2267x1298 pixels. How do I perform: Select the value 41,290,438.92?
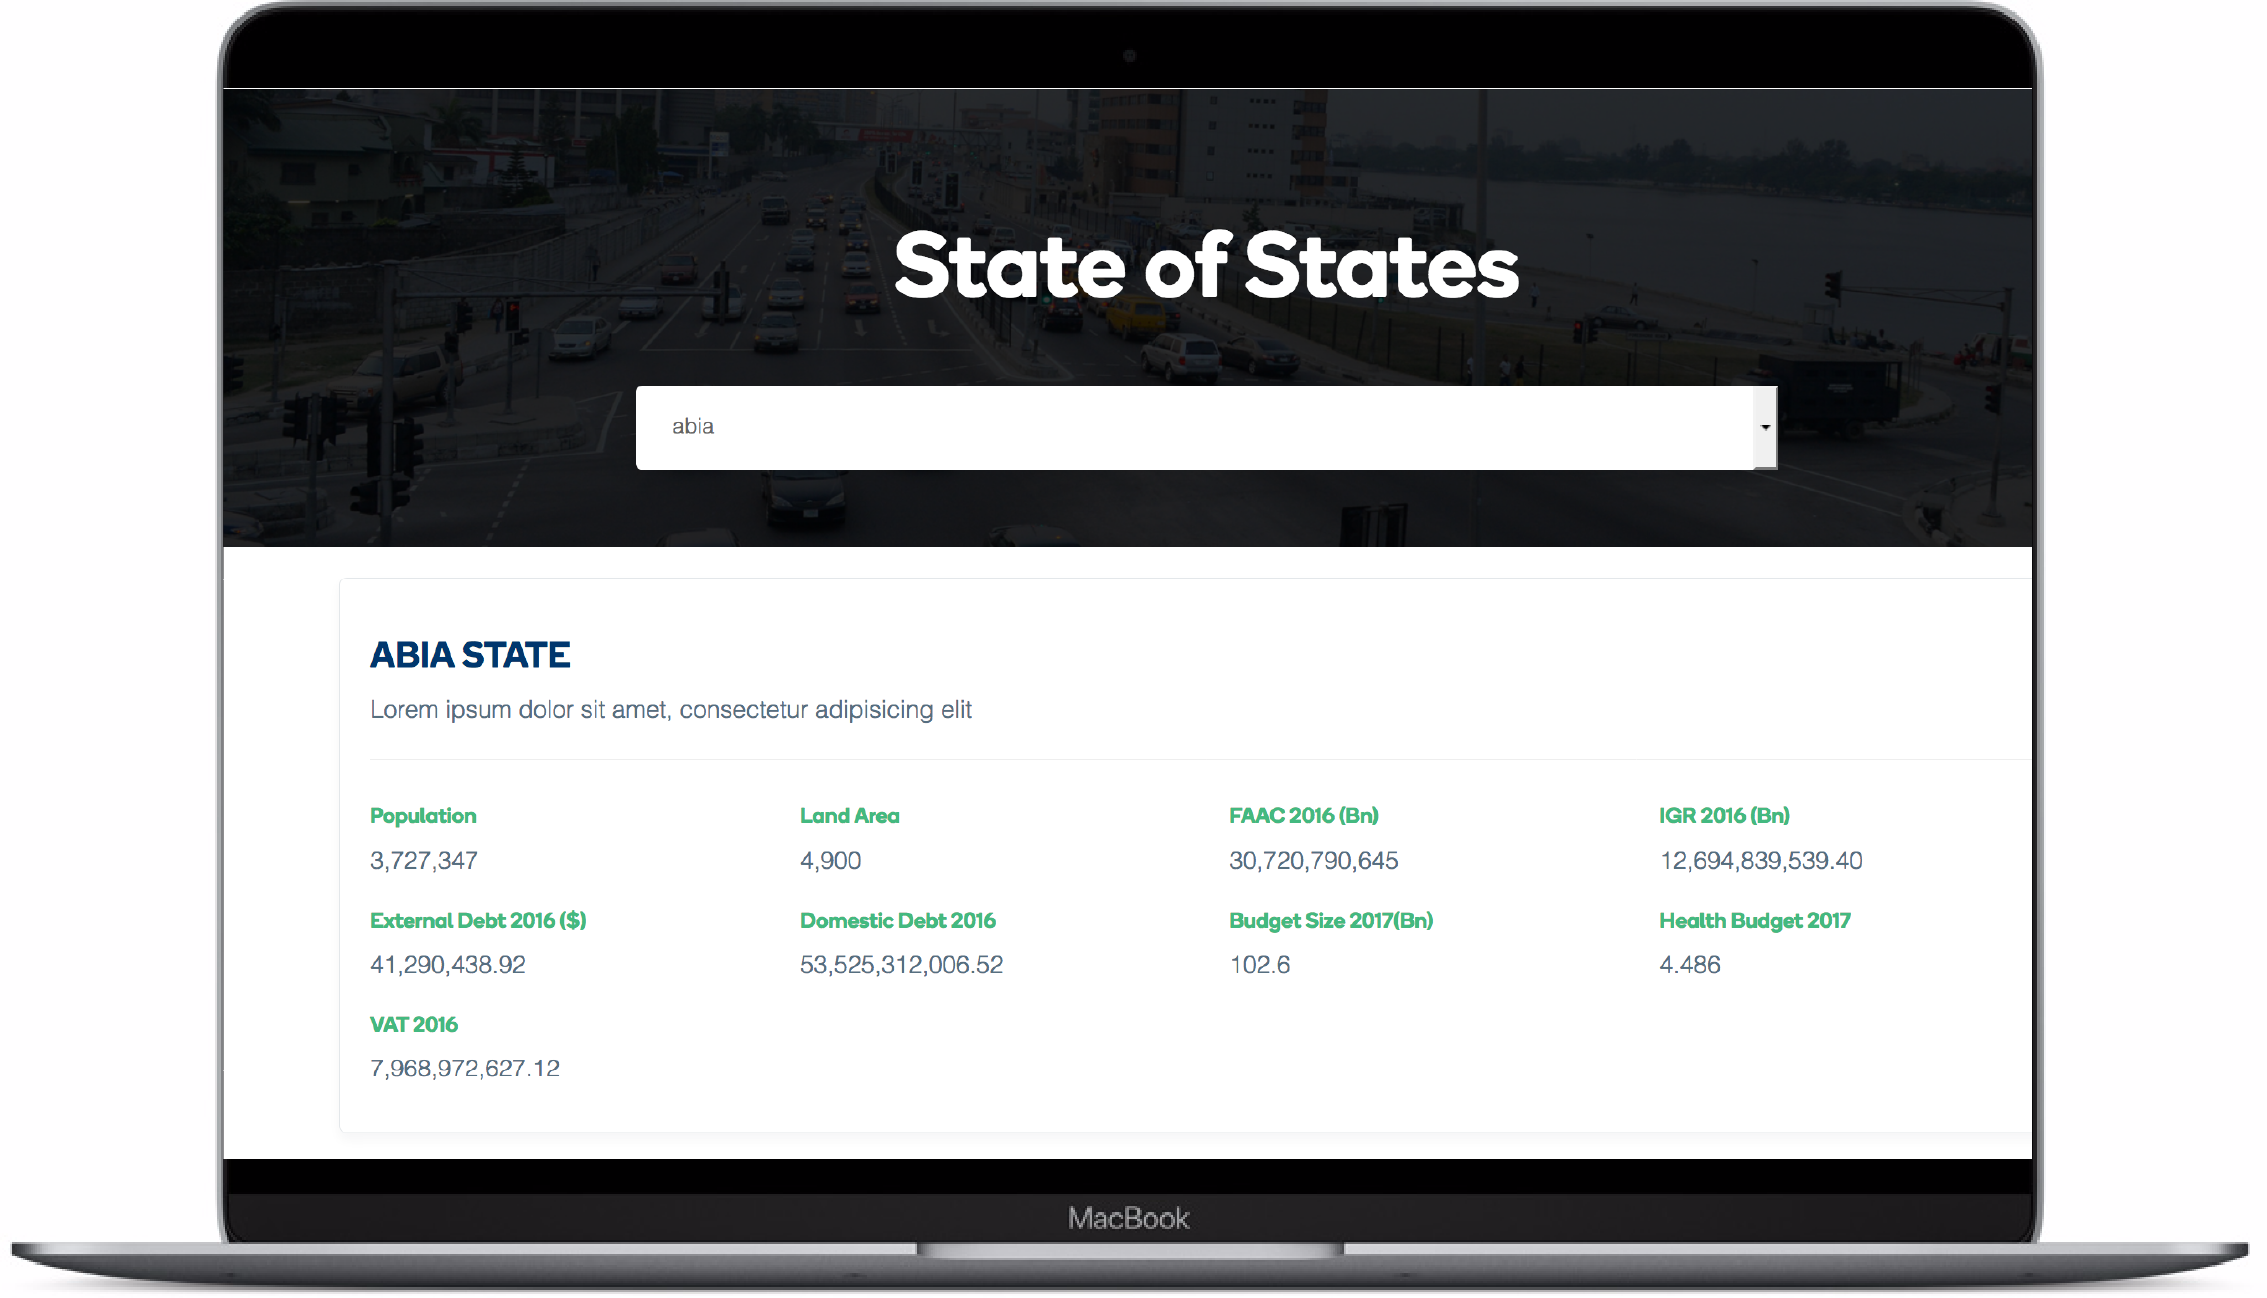(x=448, y=964)
